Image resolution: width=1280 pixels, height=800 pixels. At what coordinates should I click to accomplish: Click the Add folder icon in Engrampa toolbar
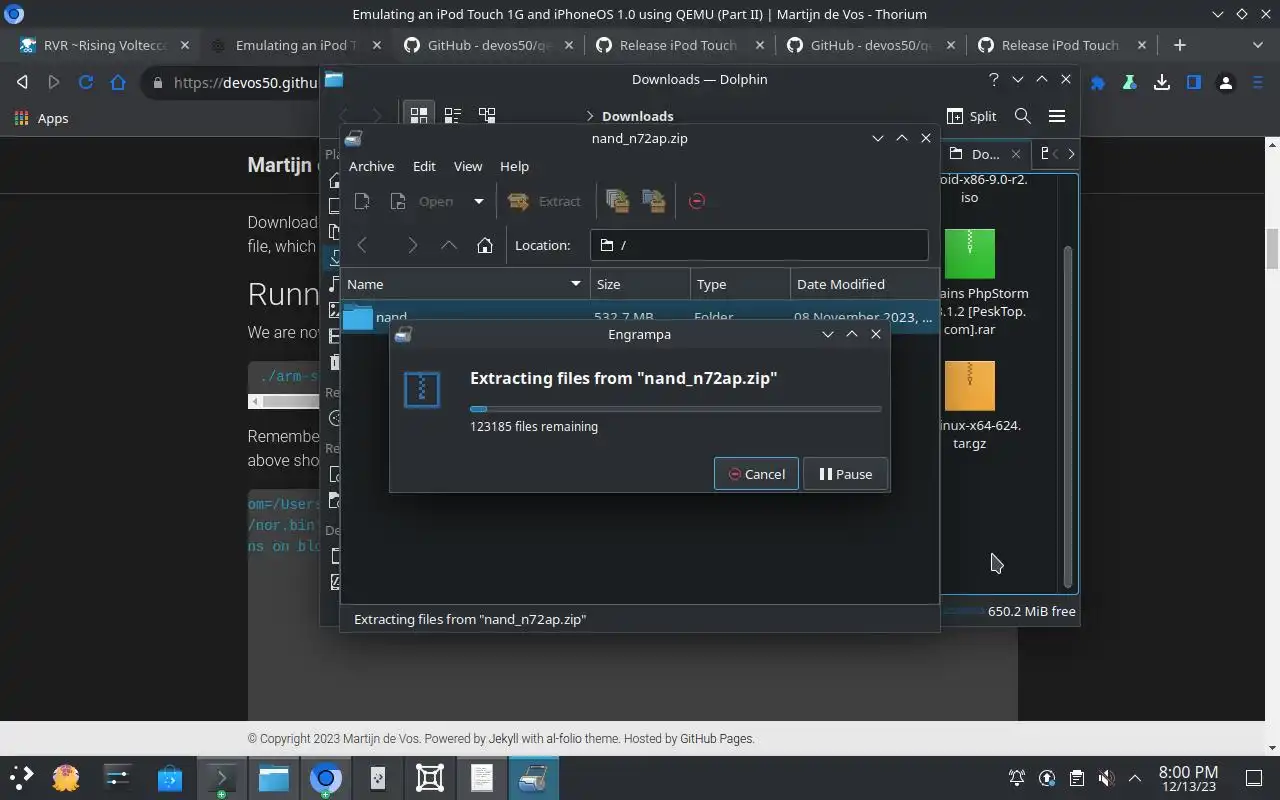(654, 201)
